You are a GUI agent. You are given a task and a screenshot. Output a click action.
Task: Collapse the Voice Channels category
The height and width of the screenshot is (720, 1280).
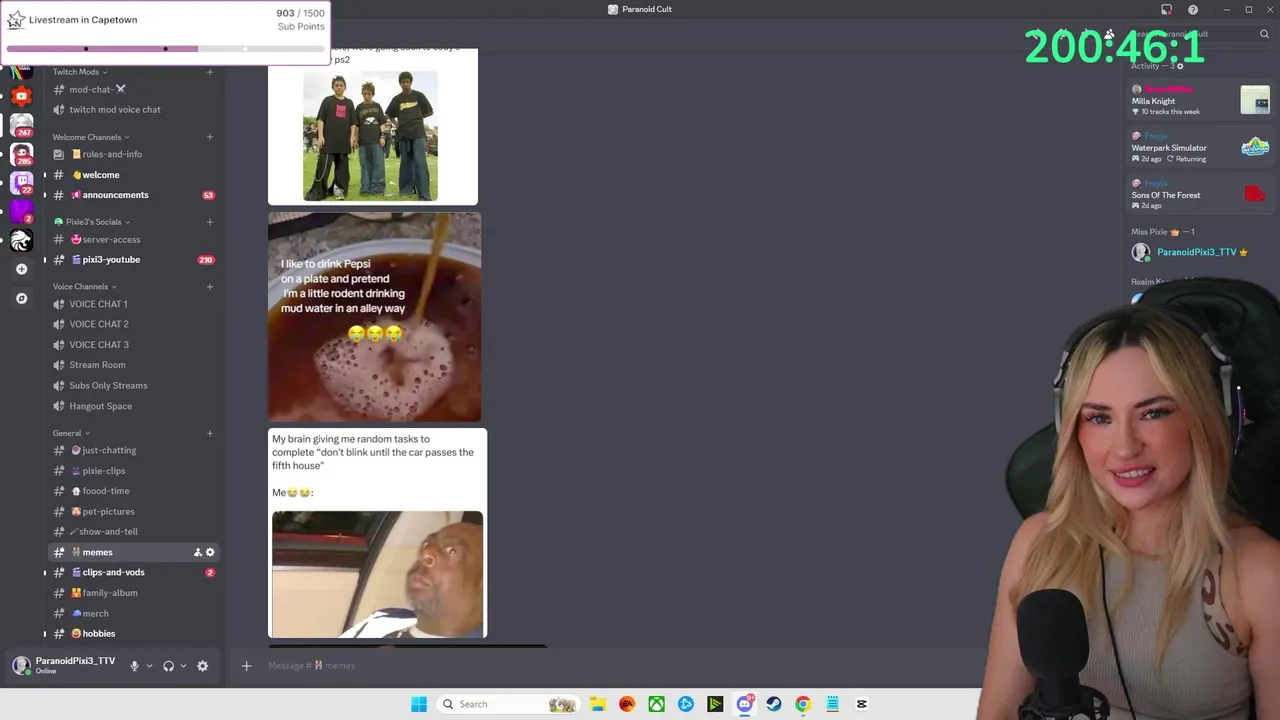click(x=84, y=287)
